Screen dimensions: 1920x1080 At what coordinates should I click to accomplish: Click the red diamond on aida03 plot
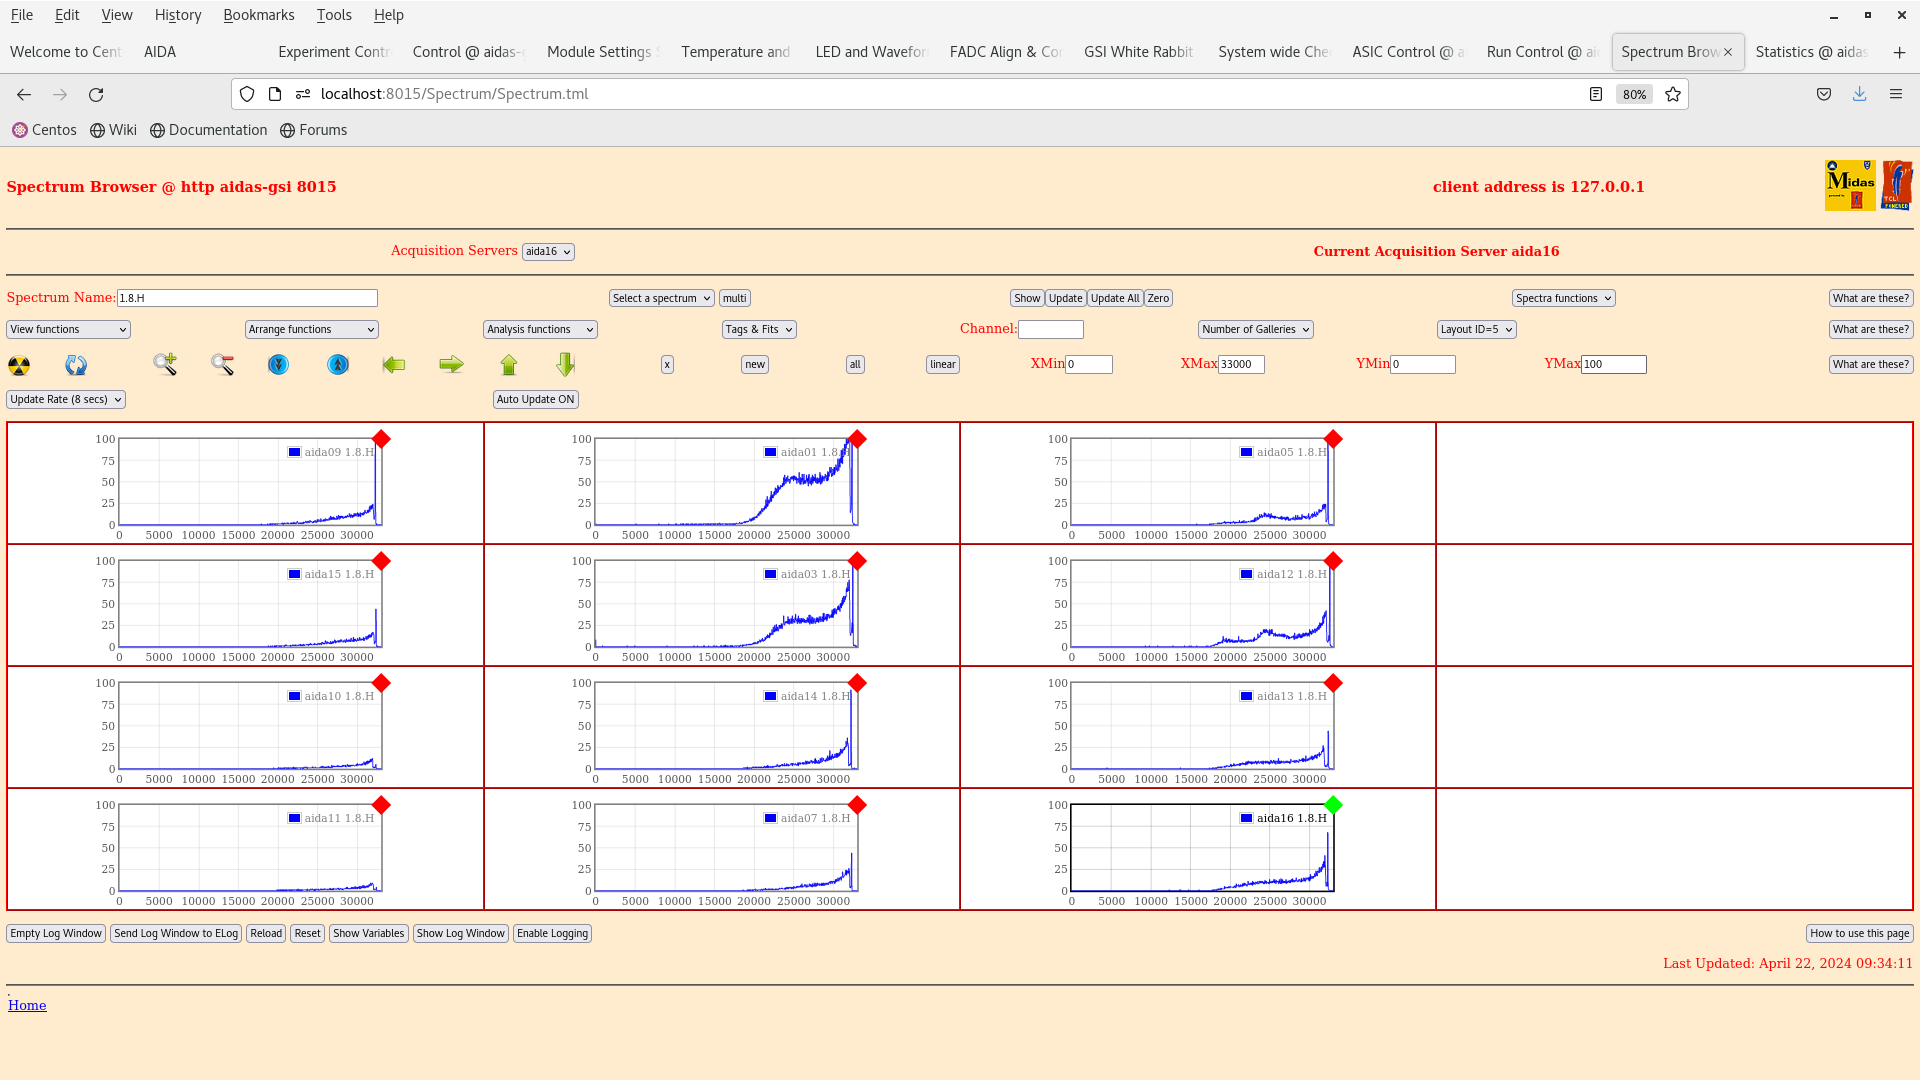[857, 561]
